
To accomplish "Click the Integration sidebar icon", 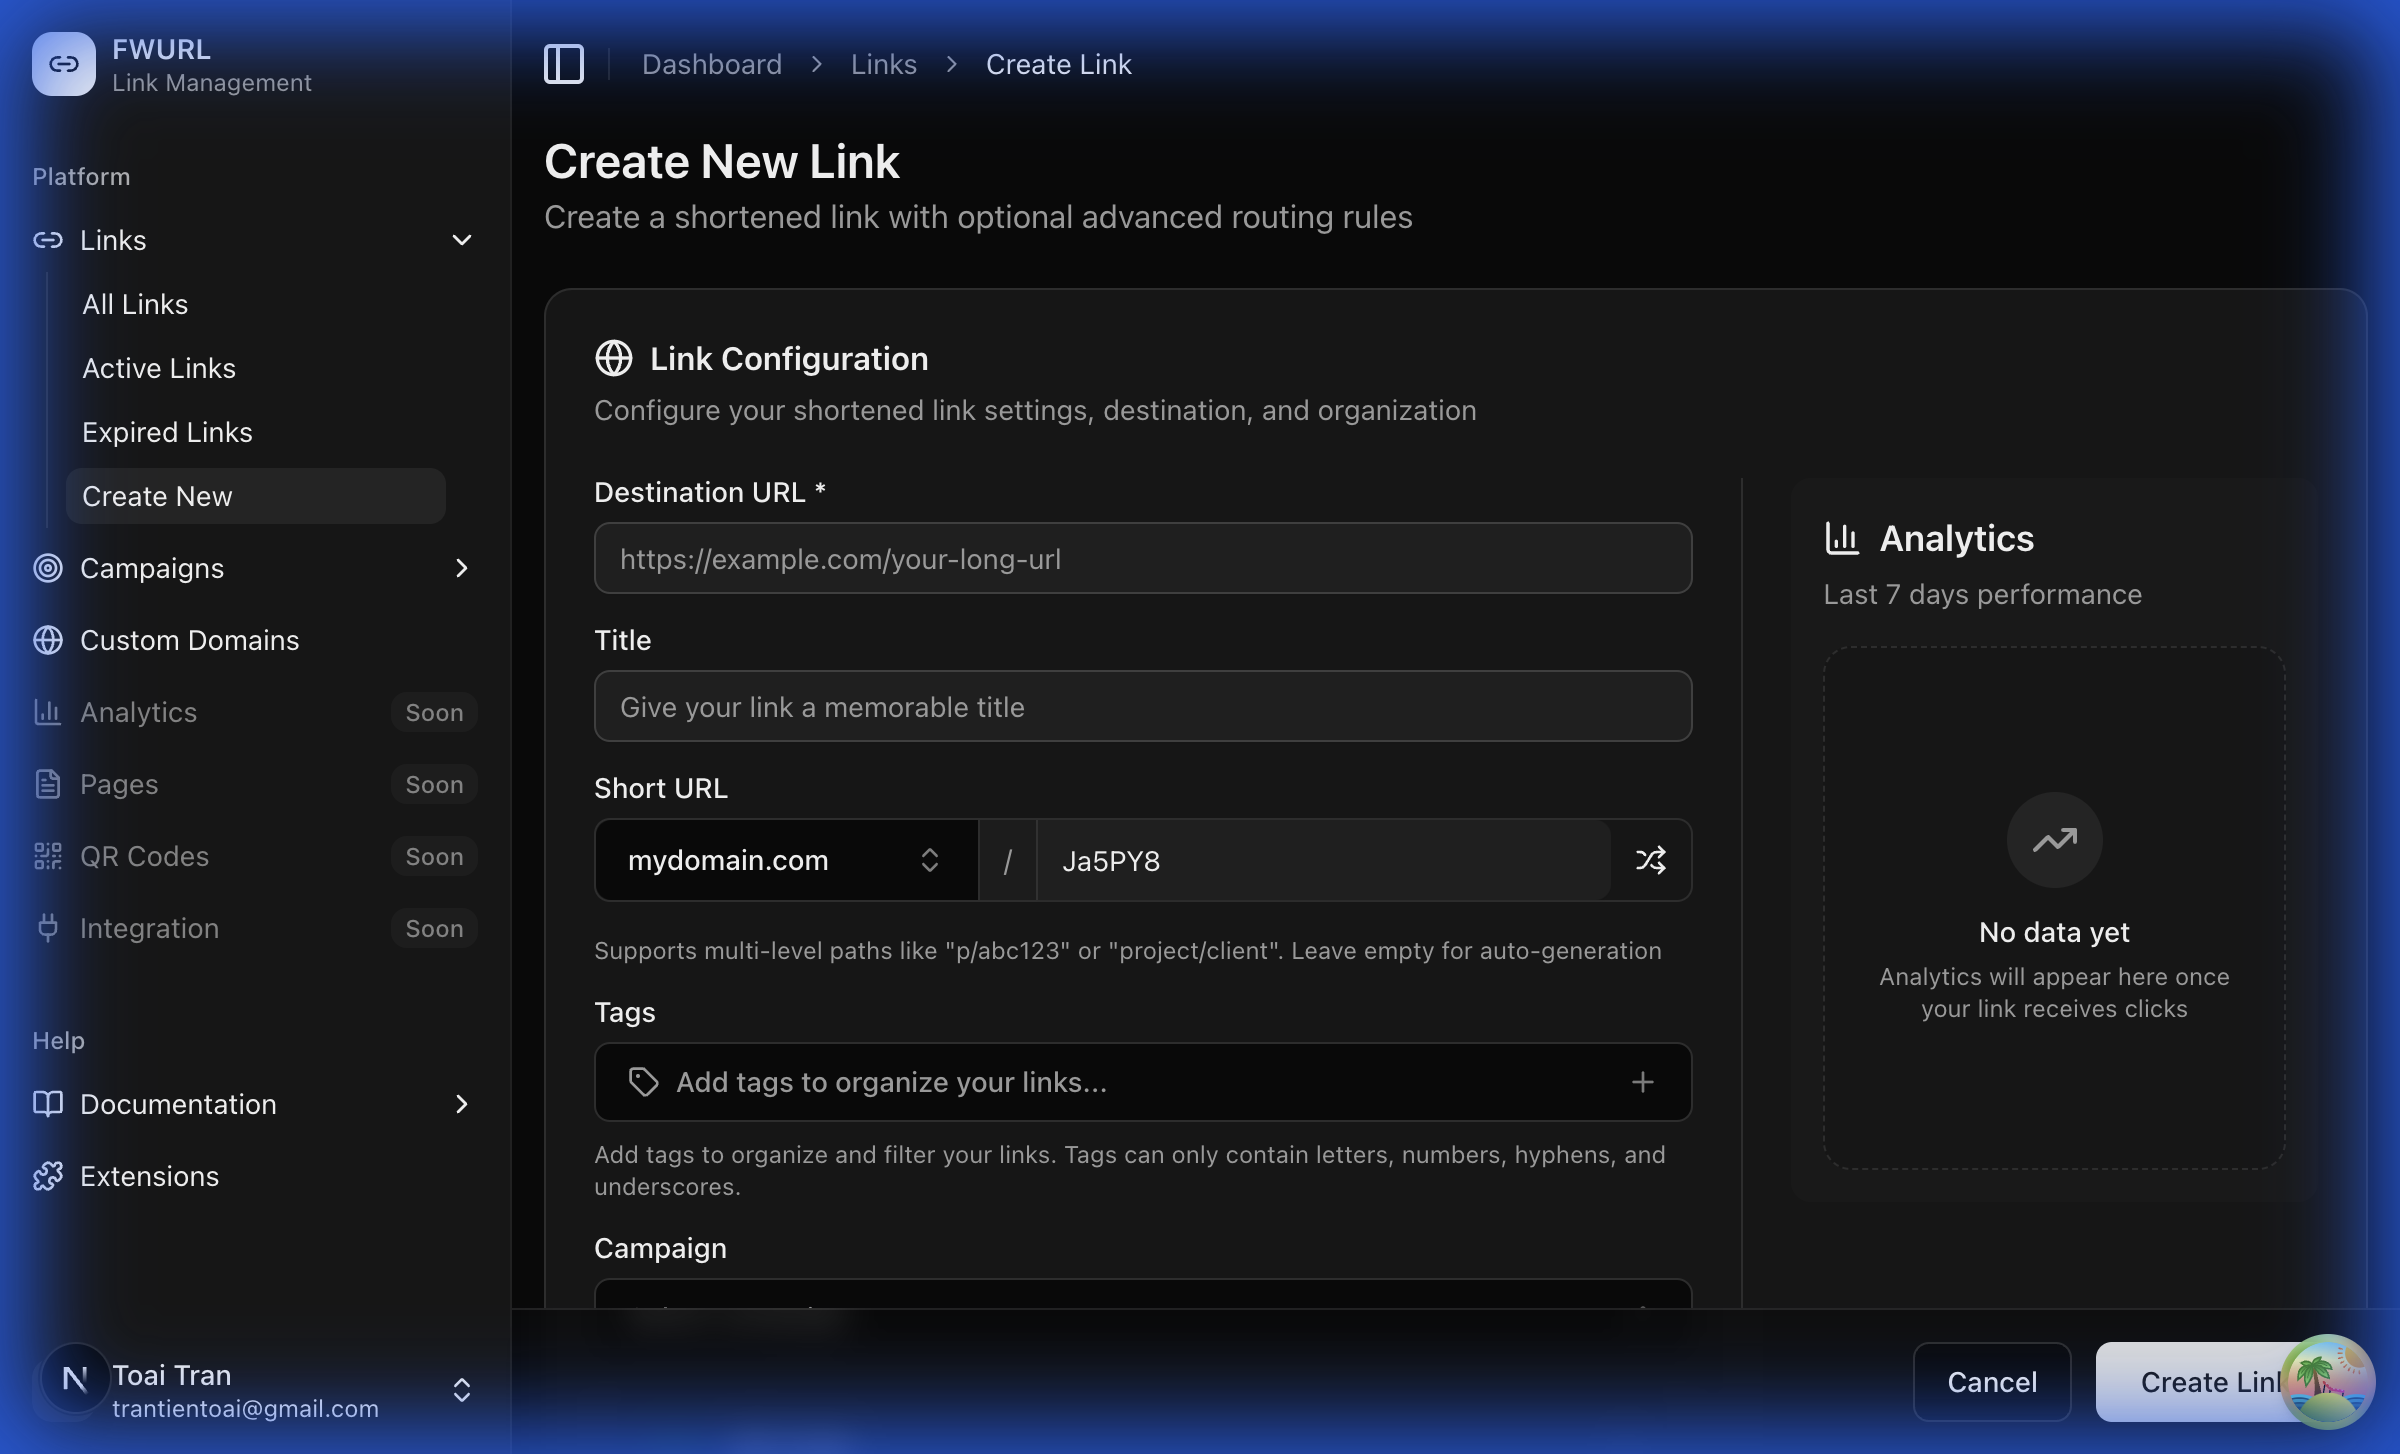I will (x=47, y=927).
